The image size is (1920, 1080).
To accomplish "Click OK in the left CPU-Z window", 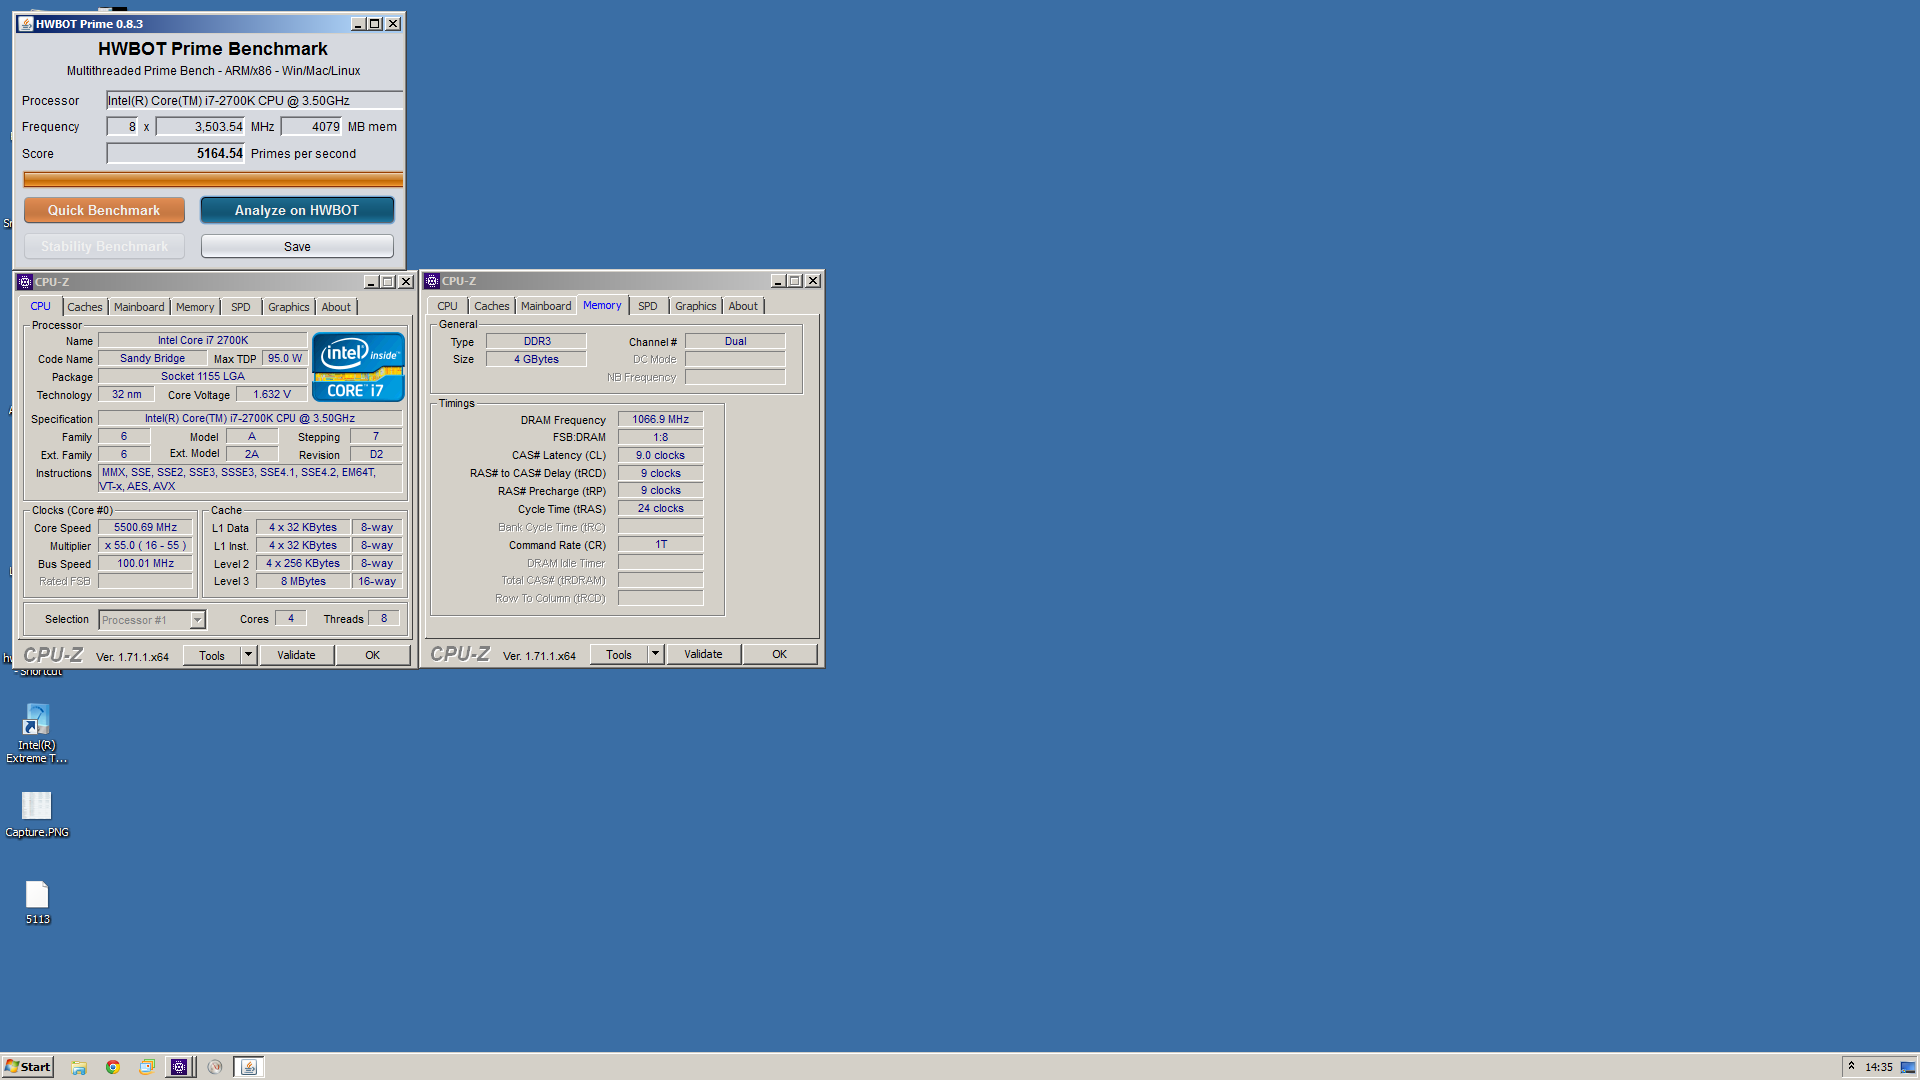I will click(372, 655).
